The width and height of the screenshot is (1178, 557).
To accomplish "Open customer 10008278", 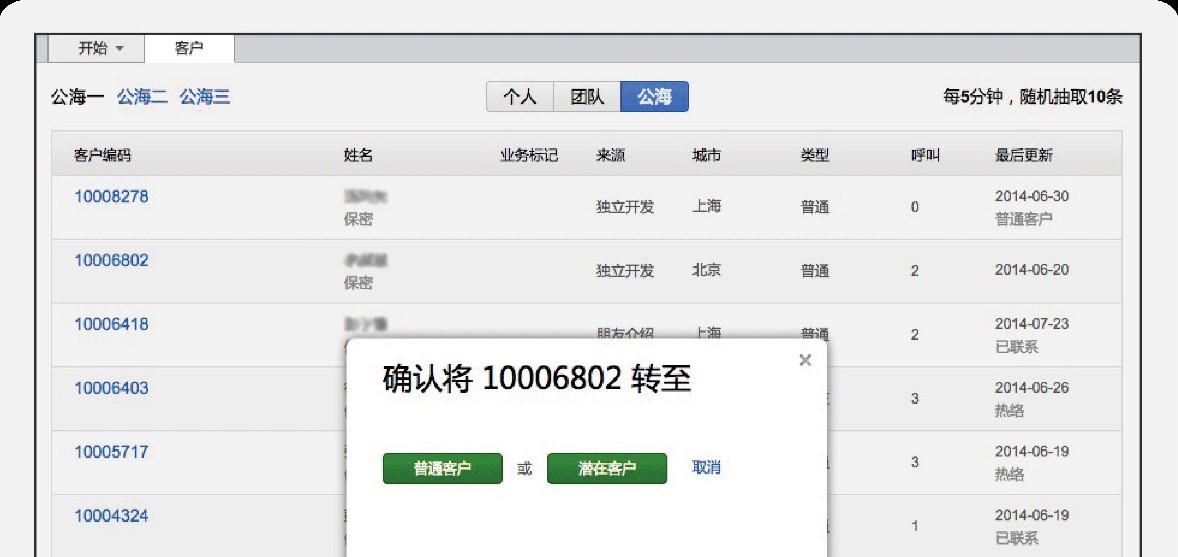I will click(111, 197).
